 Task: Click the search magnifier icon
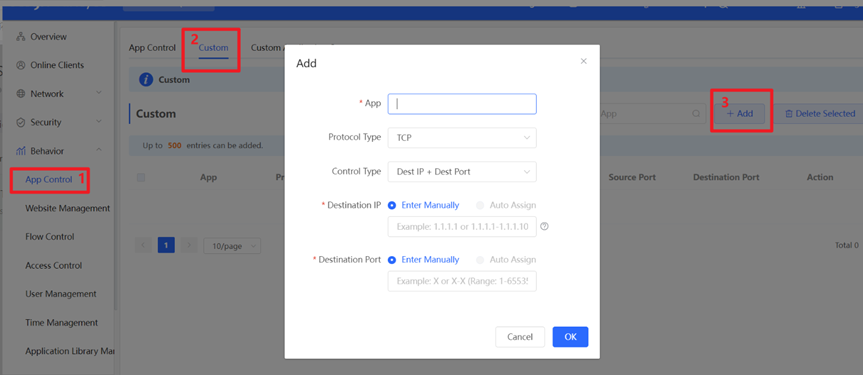696,114
